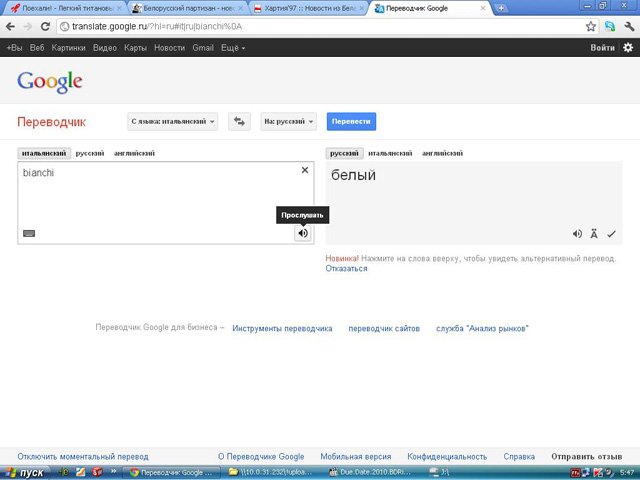Go forward in browser history
The image size is (640, 480).
pos(27,27)
